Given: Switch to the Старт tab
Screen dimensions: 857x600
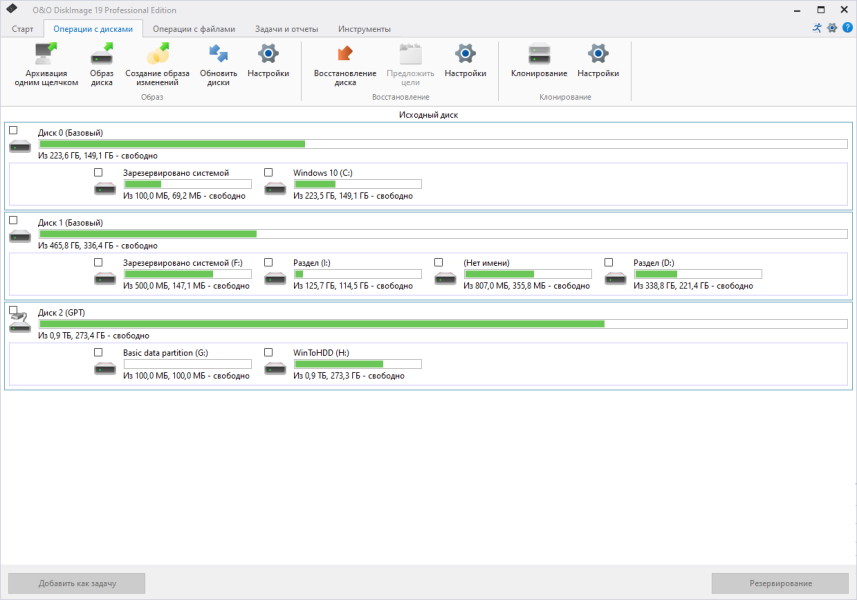Looking at the screenshot, I should click(22, 29).
